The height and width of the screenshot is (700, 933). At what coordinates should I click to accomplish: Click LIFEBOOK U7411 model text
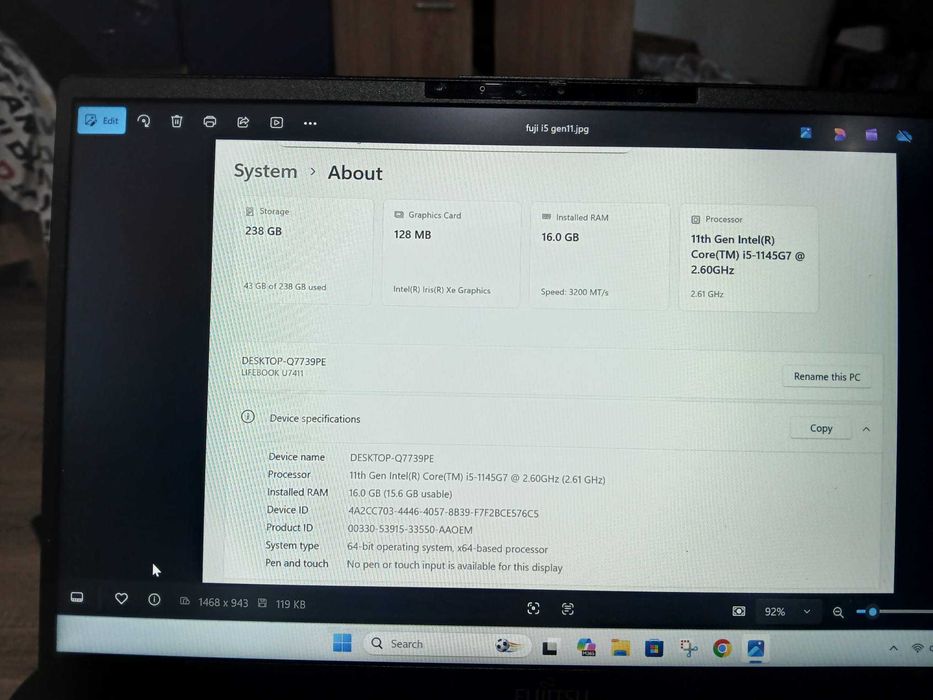(x=273, y=373)
